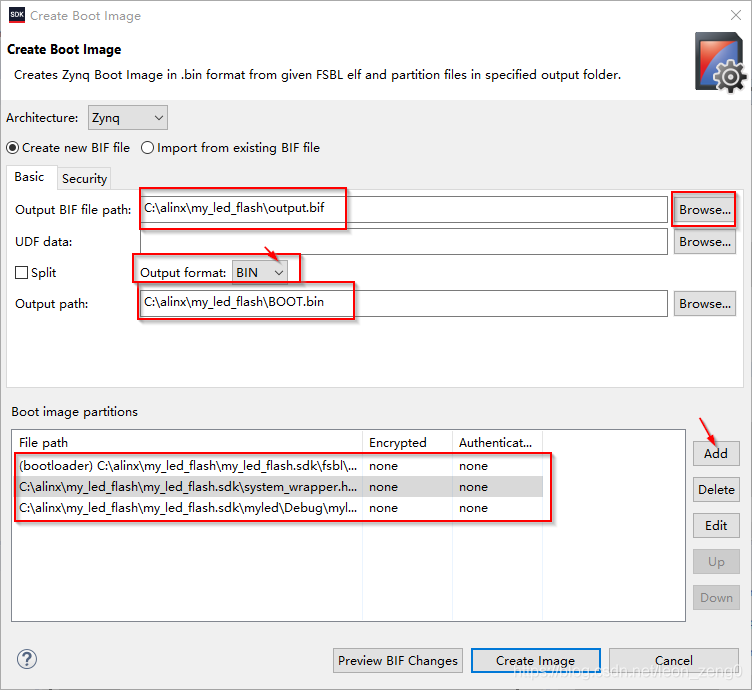Select the bootloader fsbl partition row
Image resolution: width=752 pixels, height=690 pixels.
[x=188, y=465]
